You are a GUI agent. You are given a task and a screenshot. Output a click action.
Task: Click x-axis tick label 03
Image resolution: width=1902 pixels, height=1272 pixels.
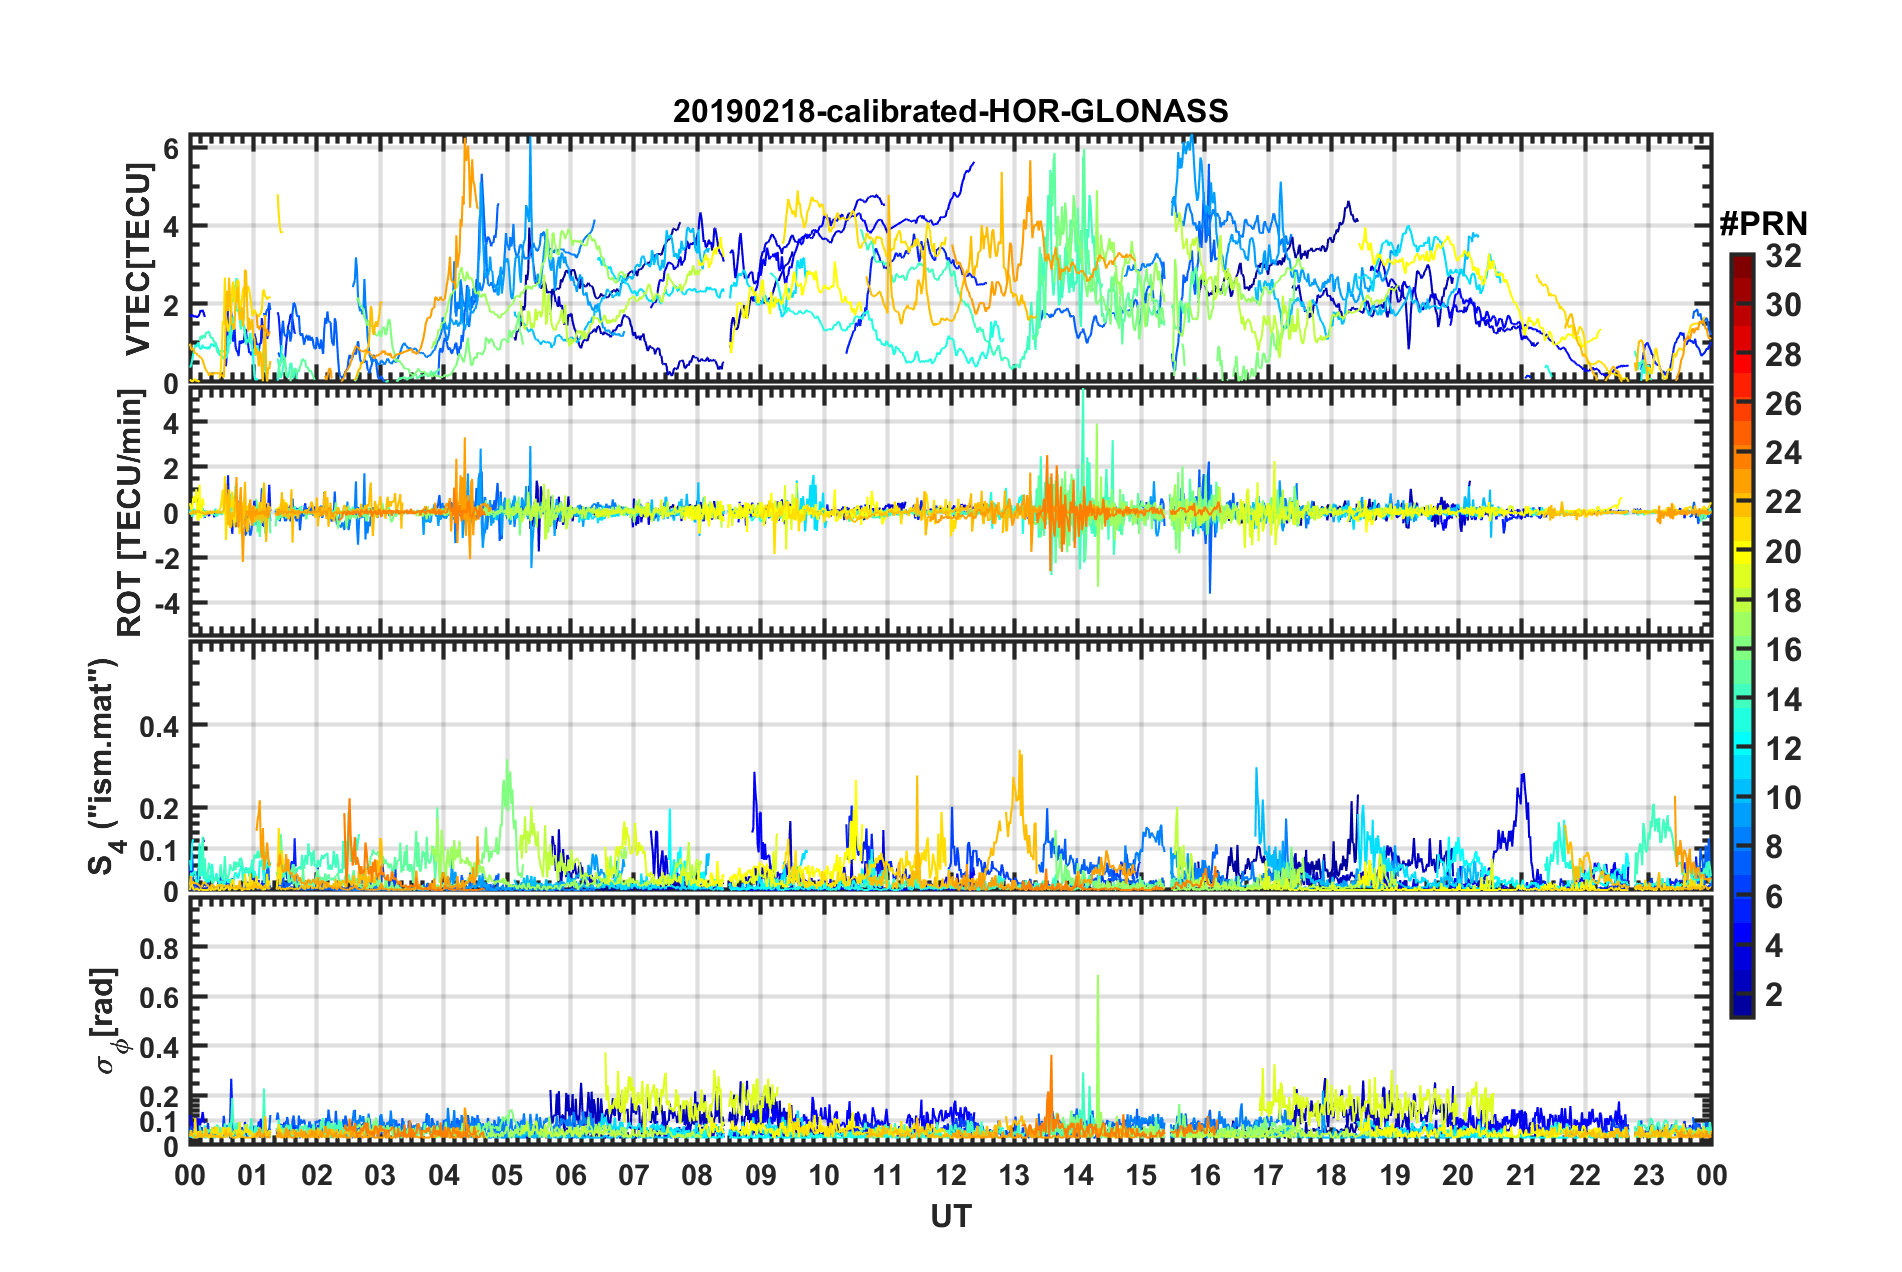pyautogui.click(x=380, y=1175)
